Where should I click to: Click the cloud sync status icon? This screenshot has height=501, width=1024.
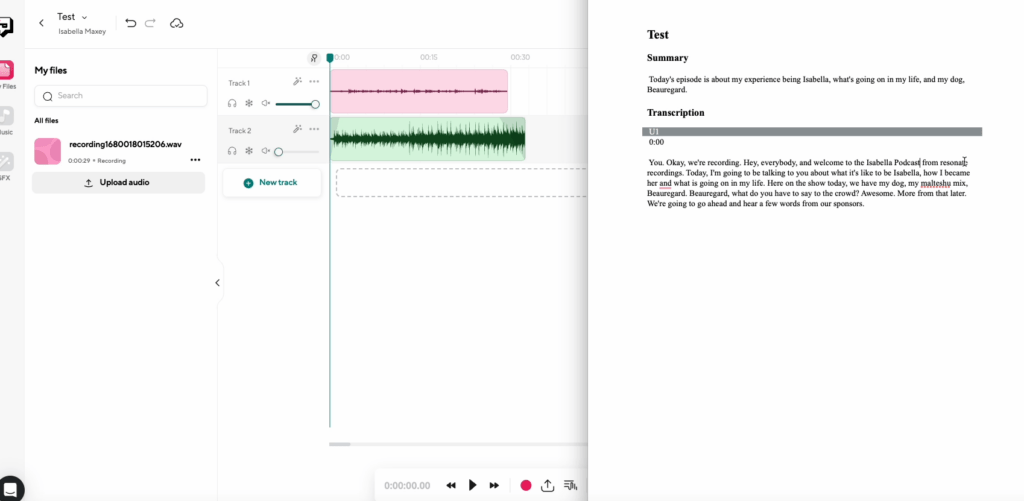tap(176, 24)
